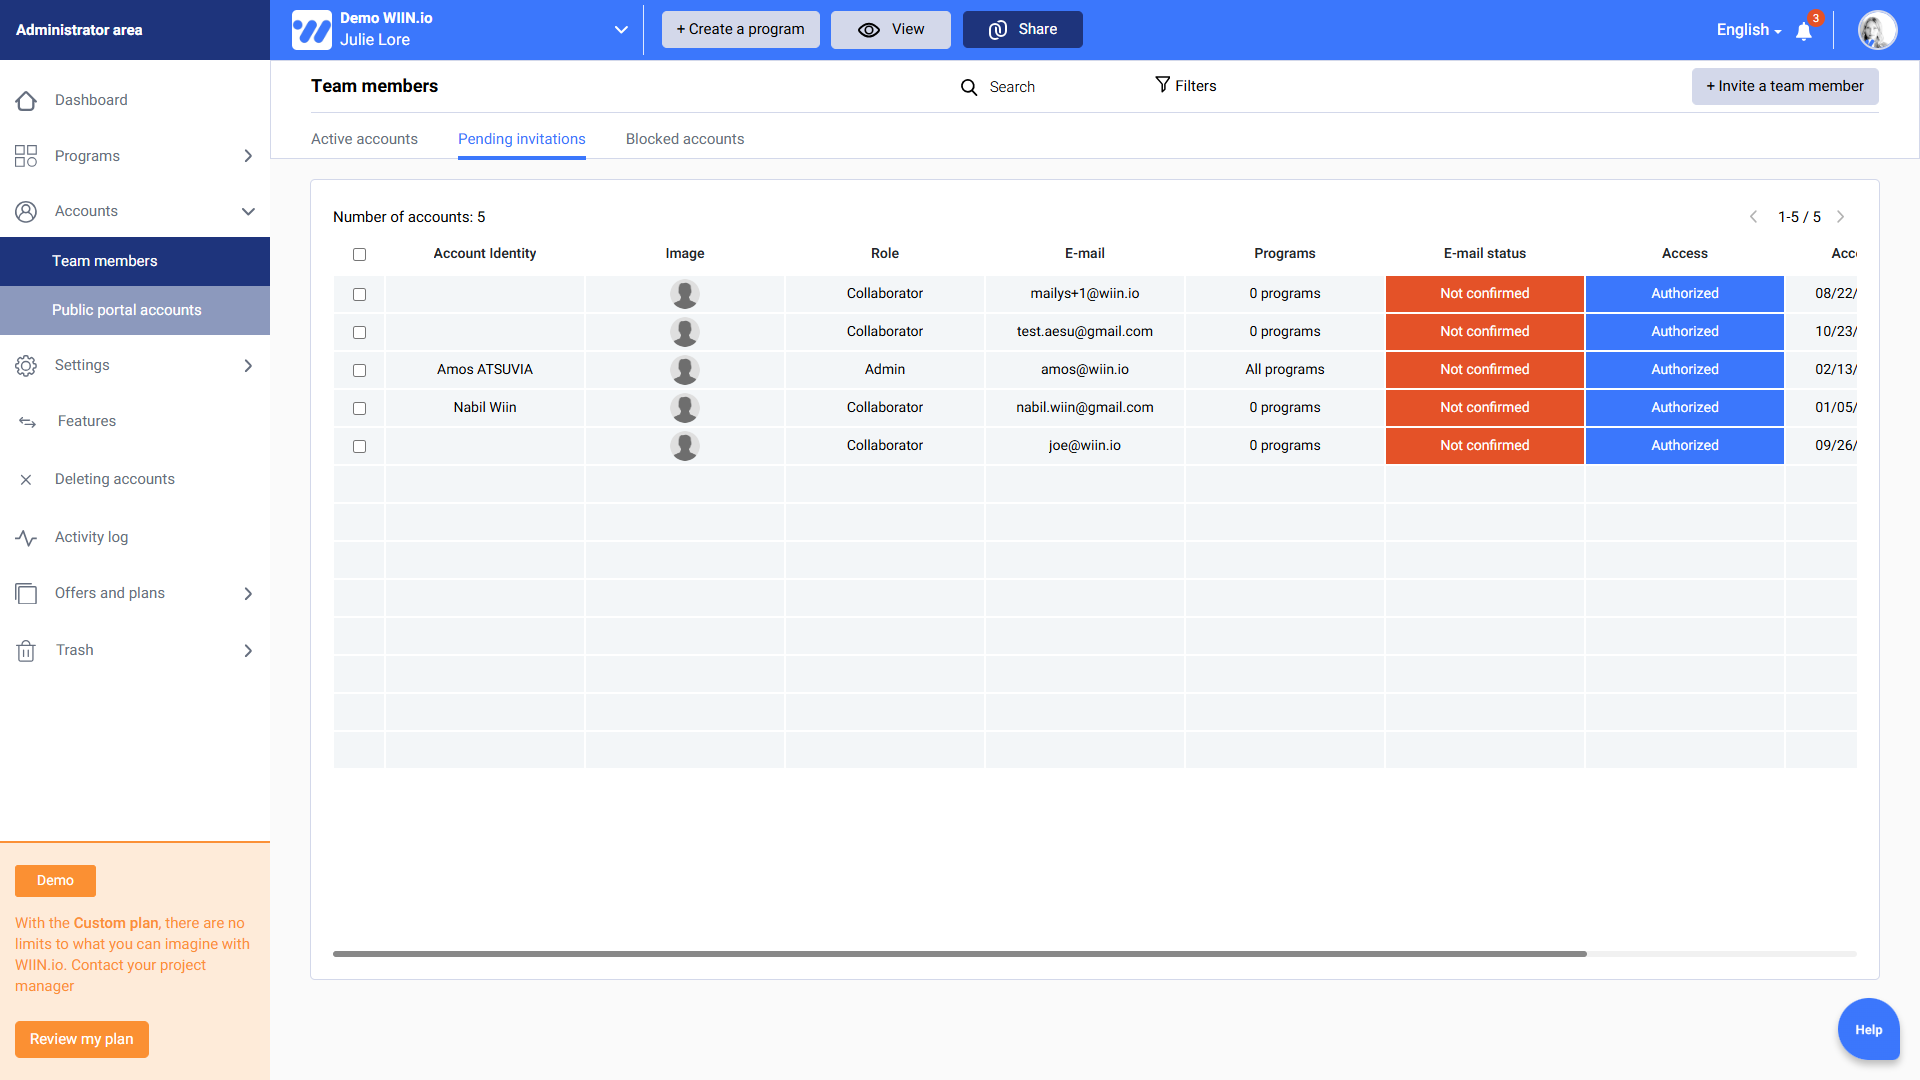Click the Settings gear icon
This screenshot has height=1080, width=1920.
[x=26, y=366]
